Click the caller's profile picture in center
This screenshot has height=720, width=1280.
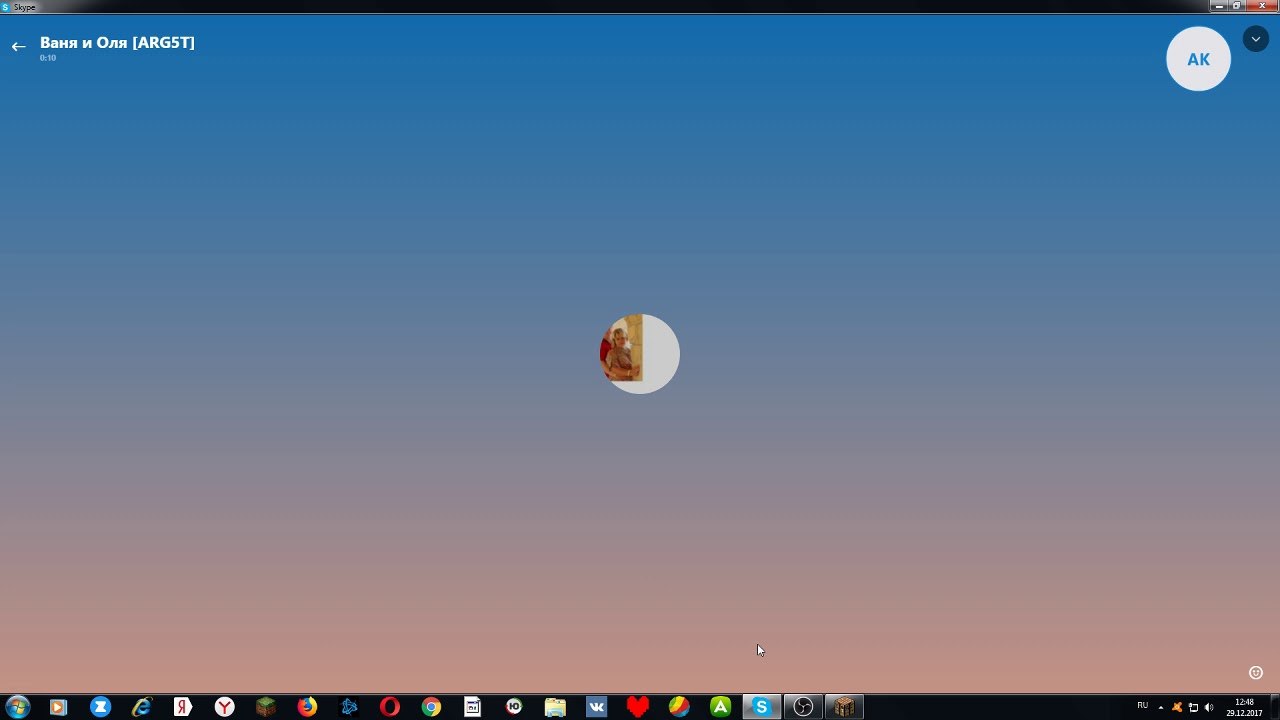pyautogui.click(x=640, y=354)
